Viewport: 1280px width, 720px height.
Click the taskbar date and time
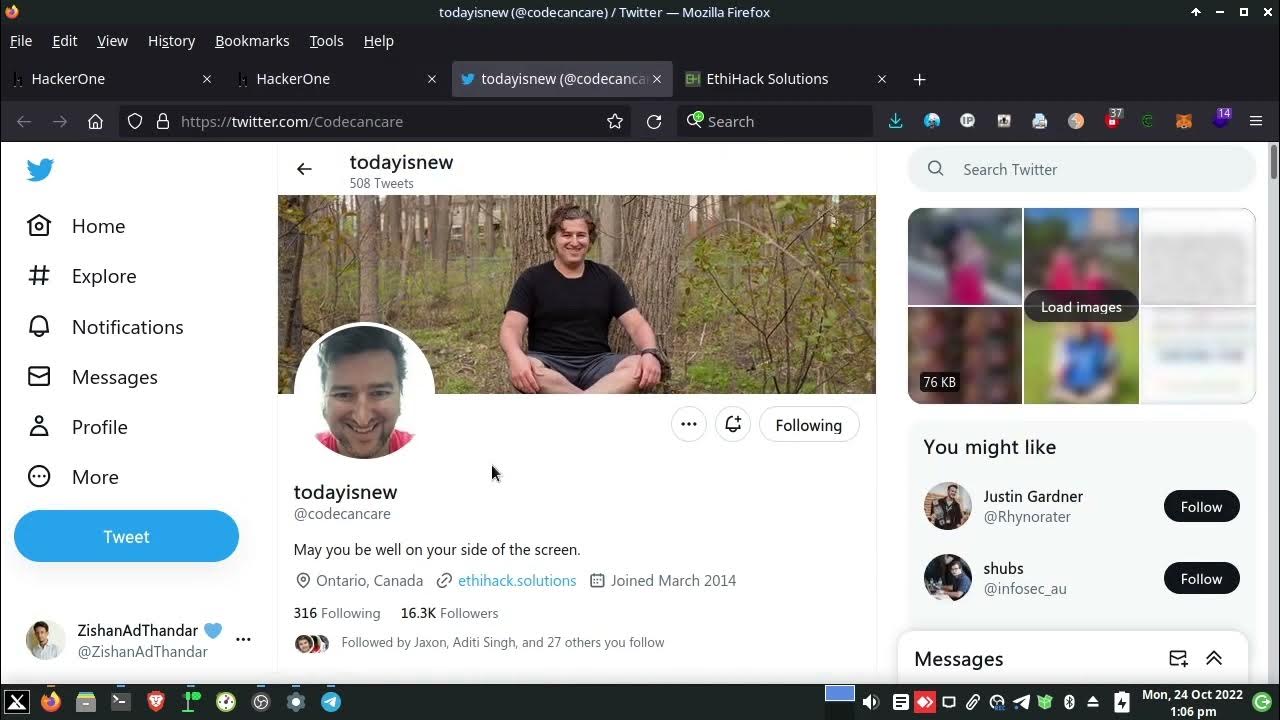(1192, 702)
